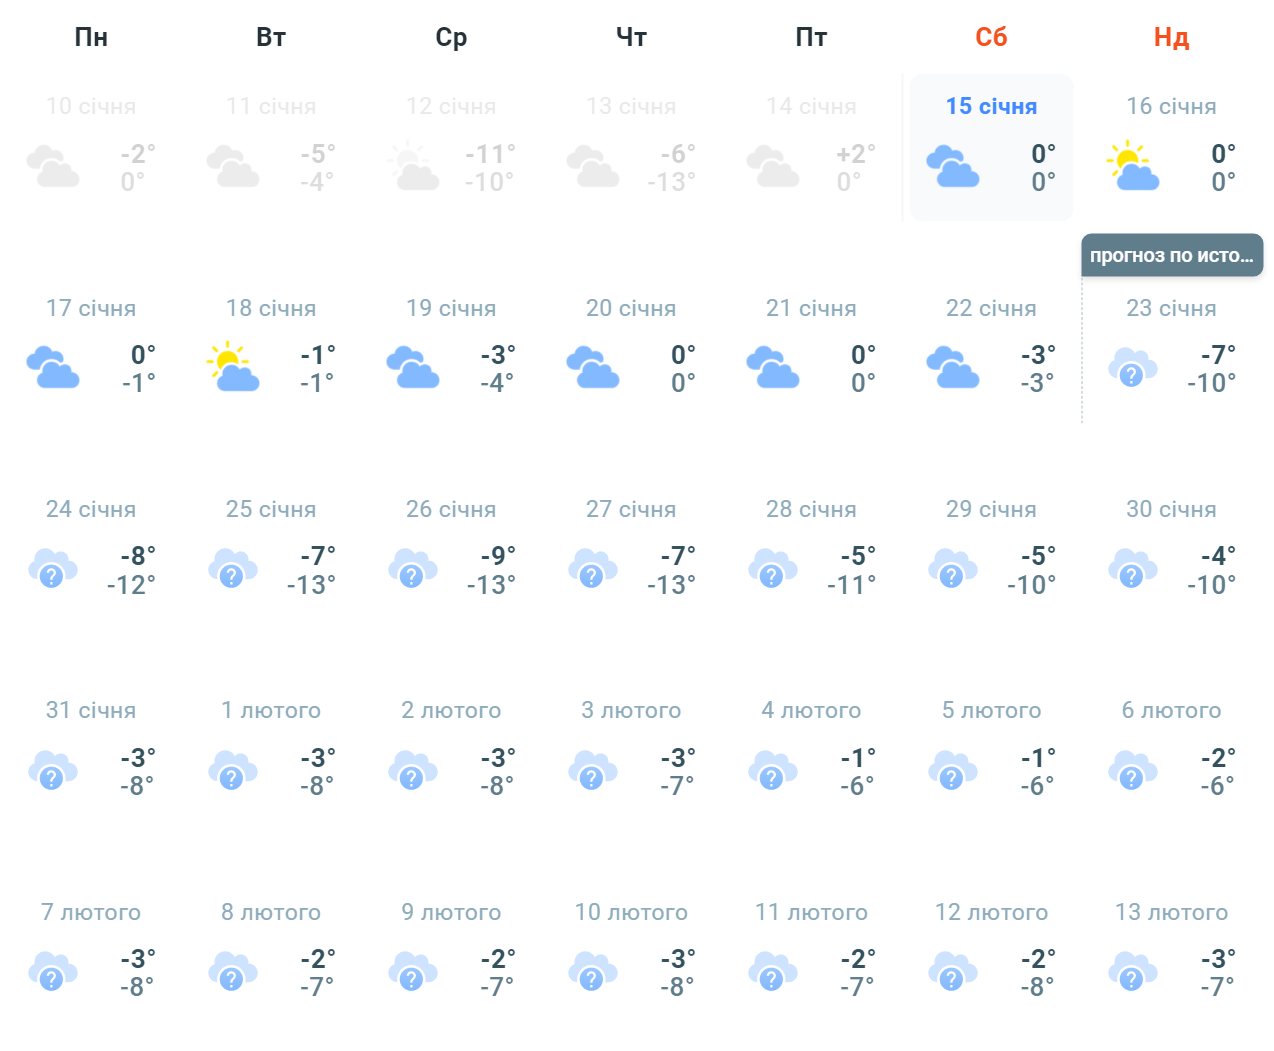
Task: Click the -8° / -12° temperatures for 24 січня
Action: [x=133, y=570]
